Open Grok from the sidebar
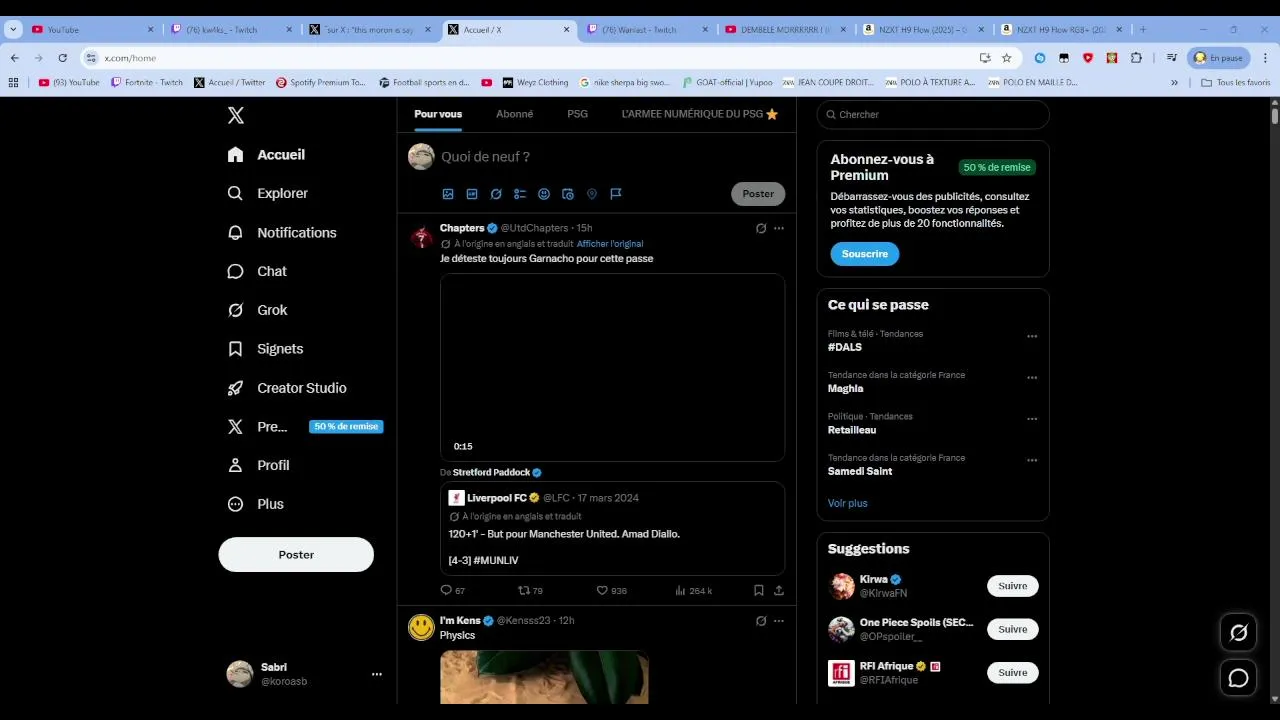The height and width of the screenshot is (720, 1280). 257,310
